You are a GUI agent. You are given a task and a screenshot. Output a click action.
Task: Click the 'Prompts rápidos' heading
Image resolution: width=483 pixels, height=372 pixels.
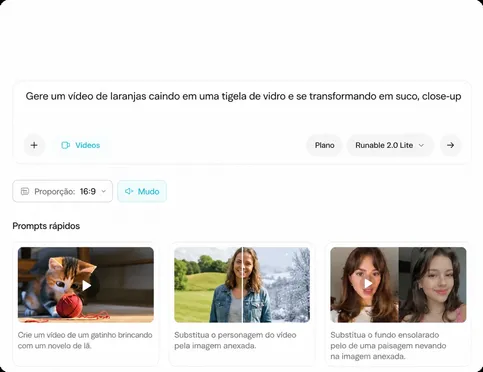click(x=46, y=226)
